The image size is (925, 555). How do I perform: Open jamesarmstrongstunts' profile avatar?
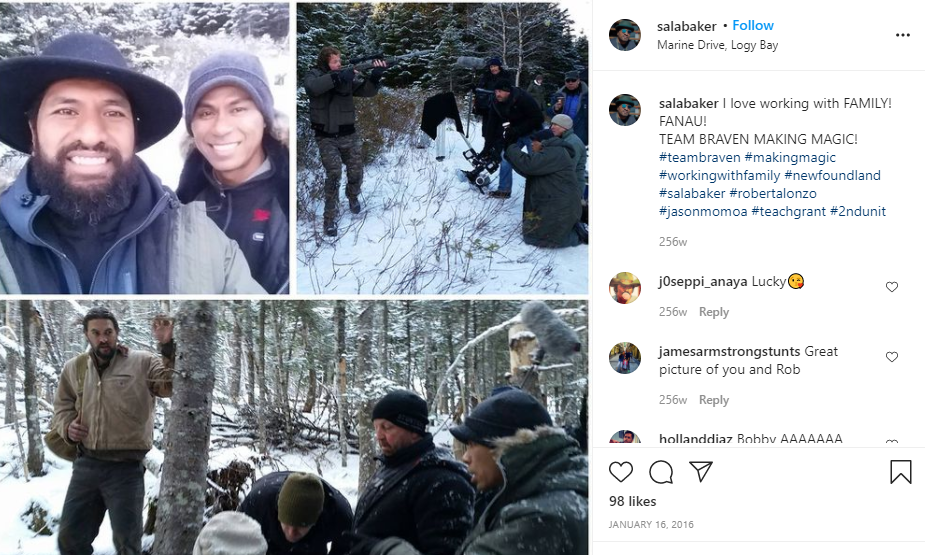click(x=625, y=358)
